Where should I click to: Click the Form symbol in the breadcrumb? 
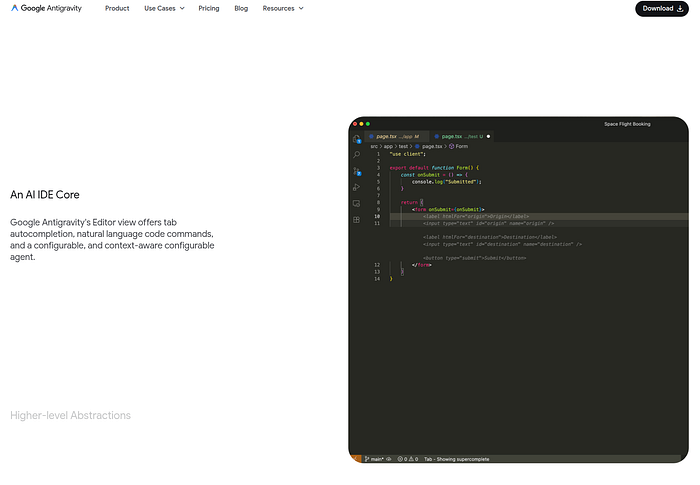(x=461, y=146)
